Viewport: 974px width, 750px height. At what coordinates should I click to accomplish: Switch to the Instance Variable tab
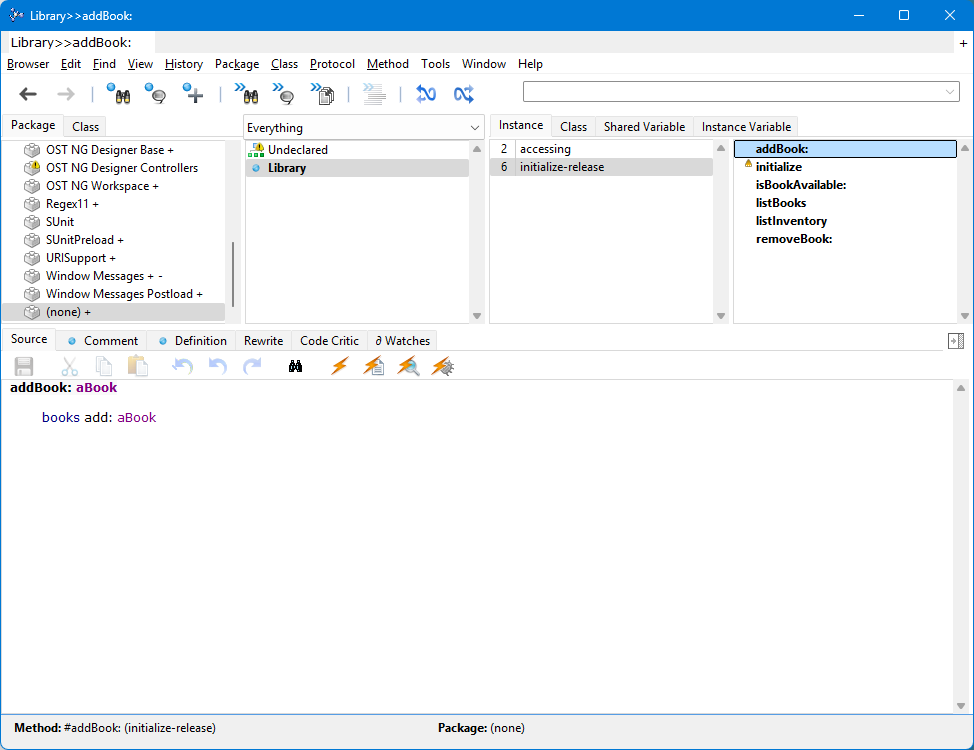[746, 127]
